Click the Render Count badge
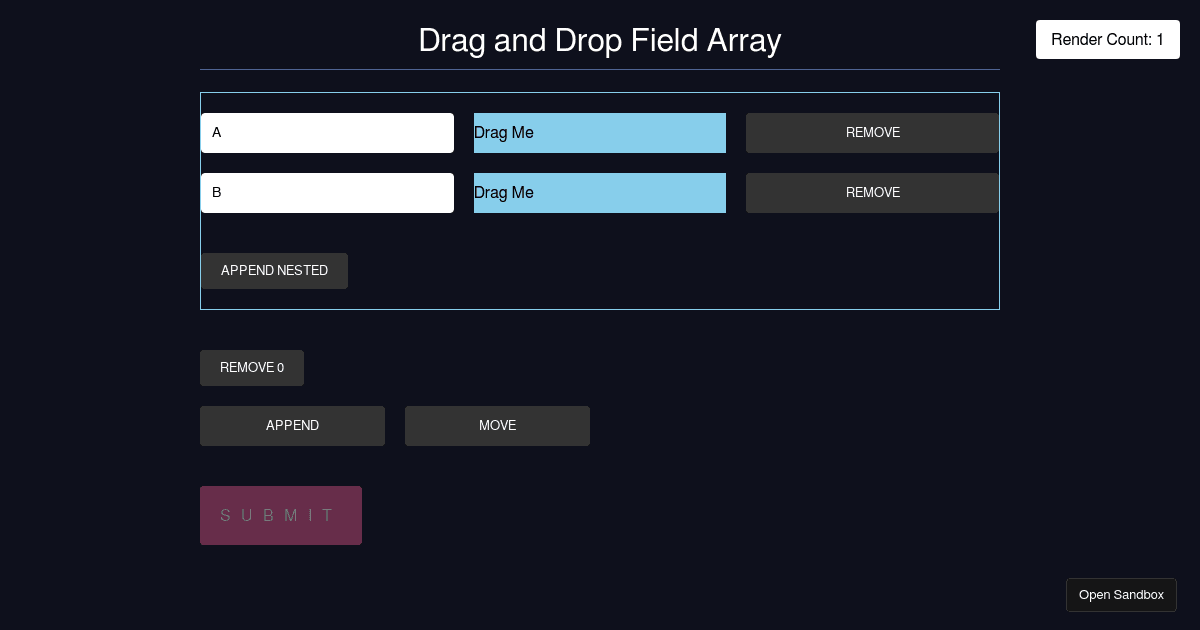1200x630 pixels. [x=1107, y=40]
